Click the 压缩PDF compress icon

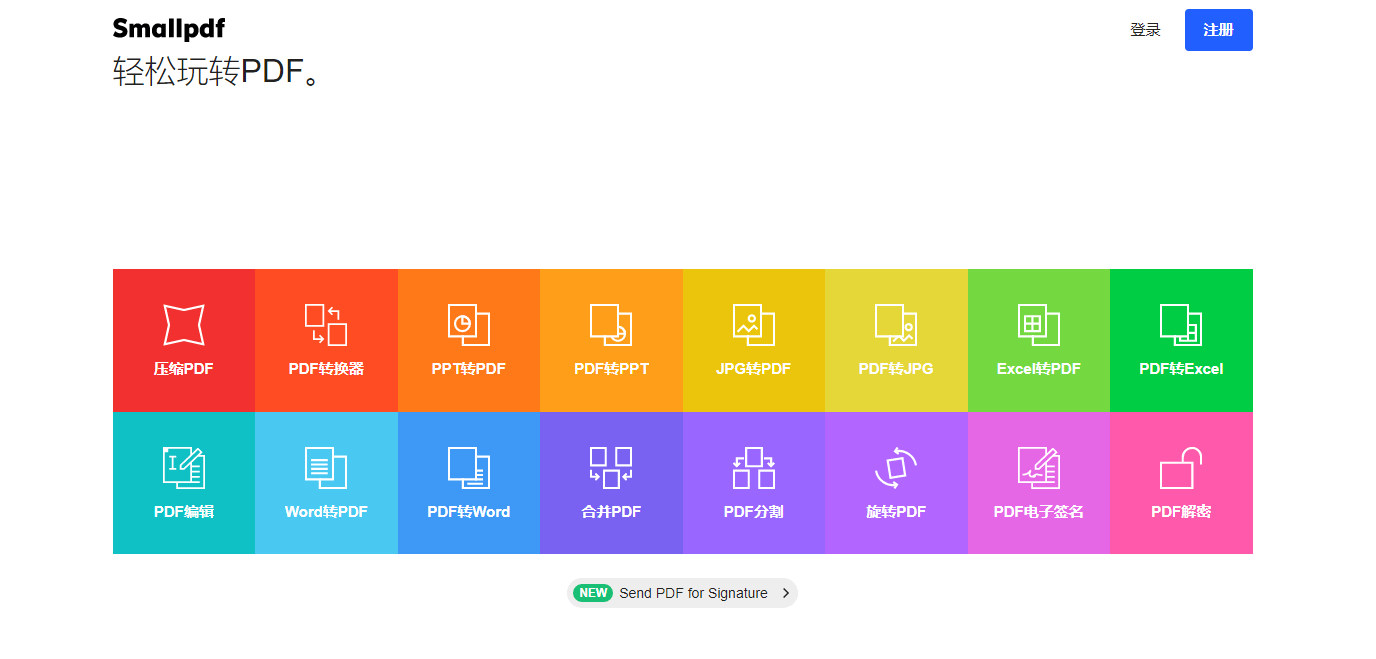click(x=183, y=325)
